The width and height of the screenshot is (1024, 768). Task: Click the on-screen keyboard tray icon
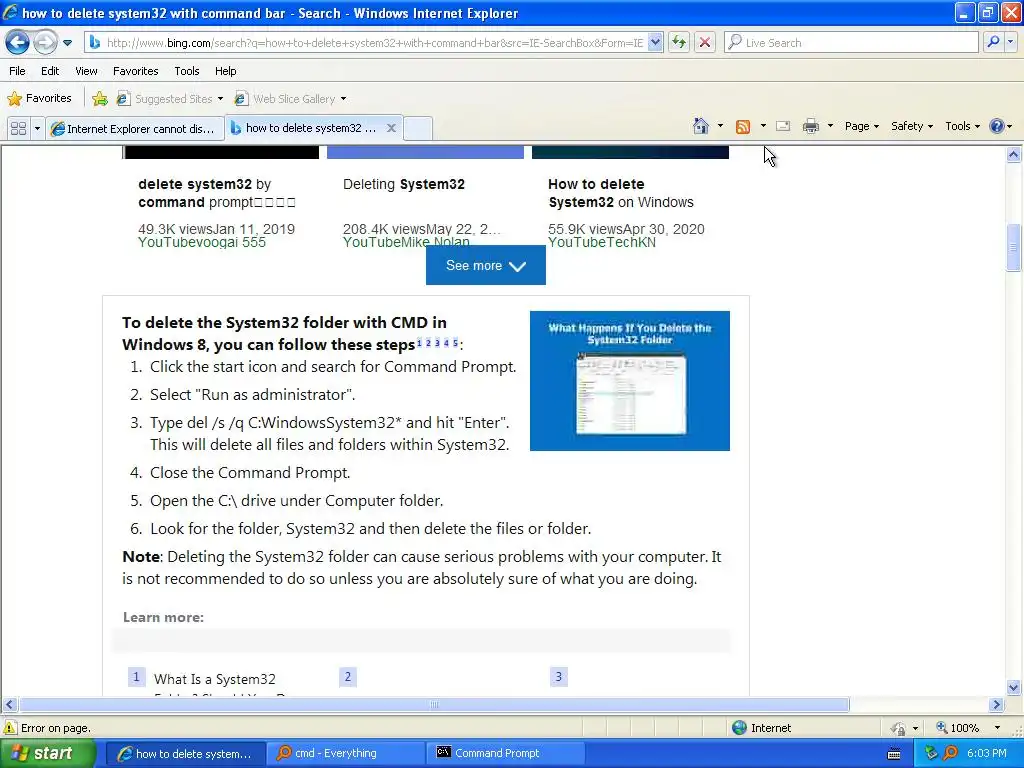(894, 754)
